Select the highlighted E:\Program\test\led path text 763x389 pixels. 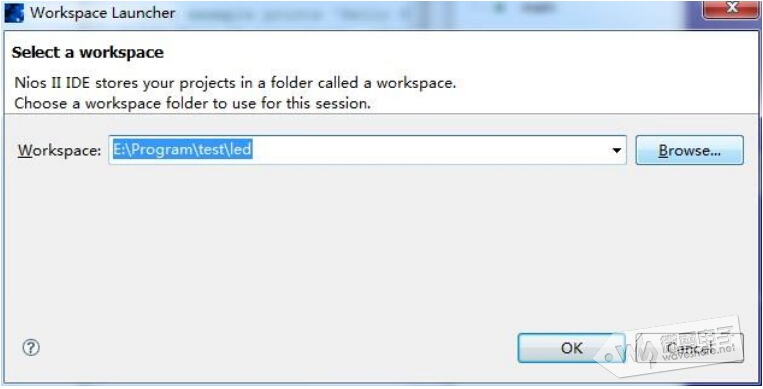pos(182,149)
